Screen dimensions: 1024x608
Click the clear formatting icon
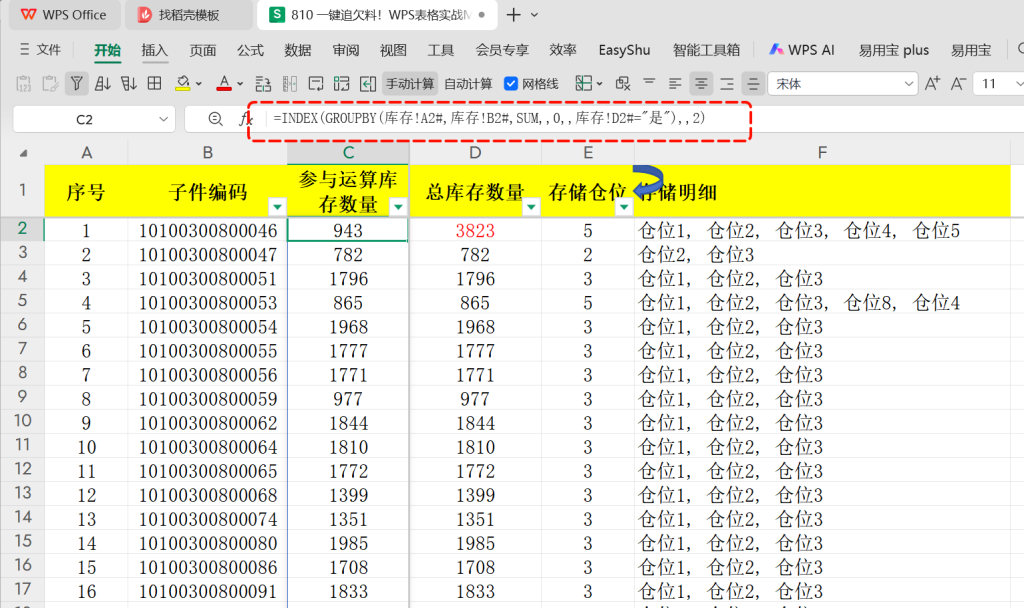coord(622,84)
